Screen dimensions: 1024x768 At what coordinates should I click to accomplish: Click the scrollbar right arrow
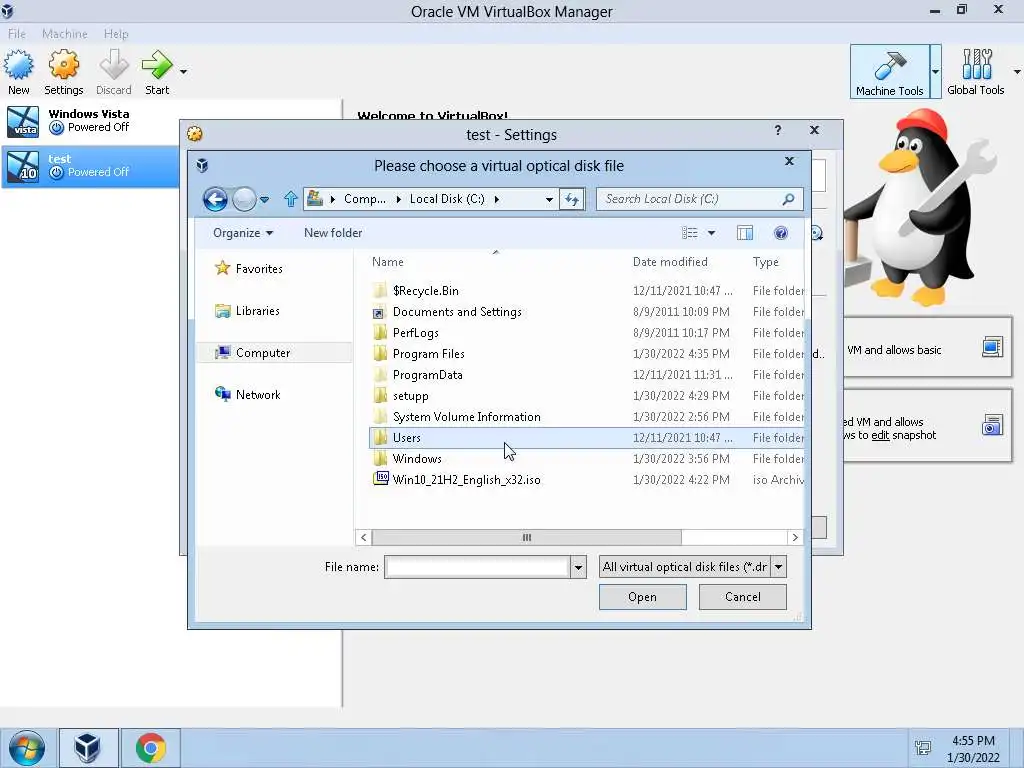pyautogui.click(x=795, y=537)
